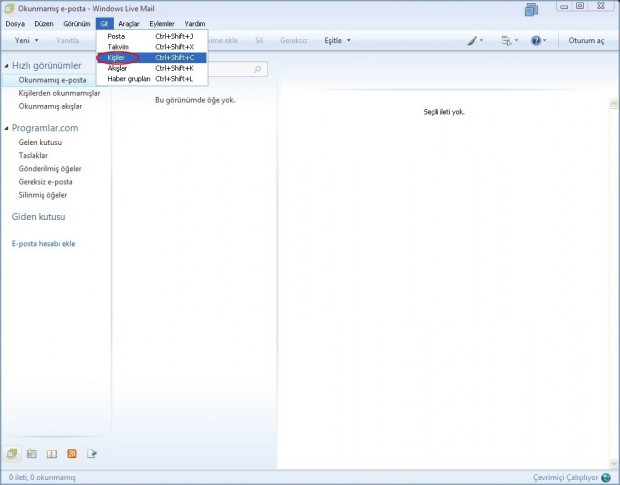Image resolution: width=620 pixels, height=485 pixels.
Task: Open the Düzen menu
Action: [43, 24]
